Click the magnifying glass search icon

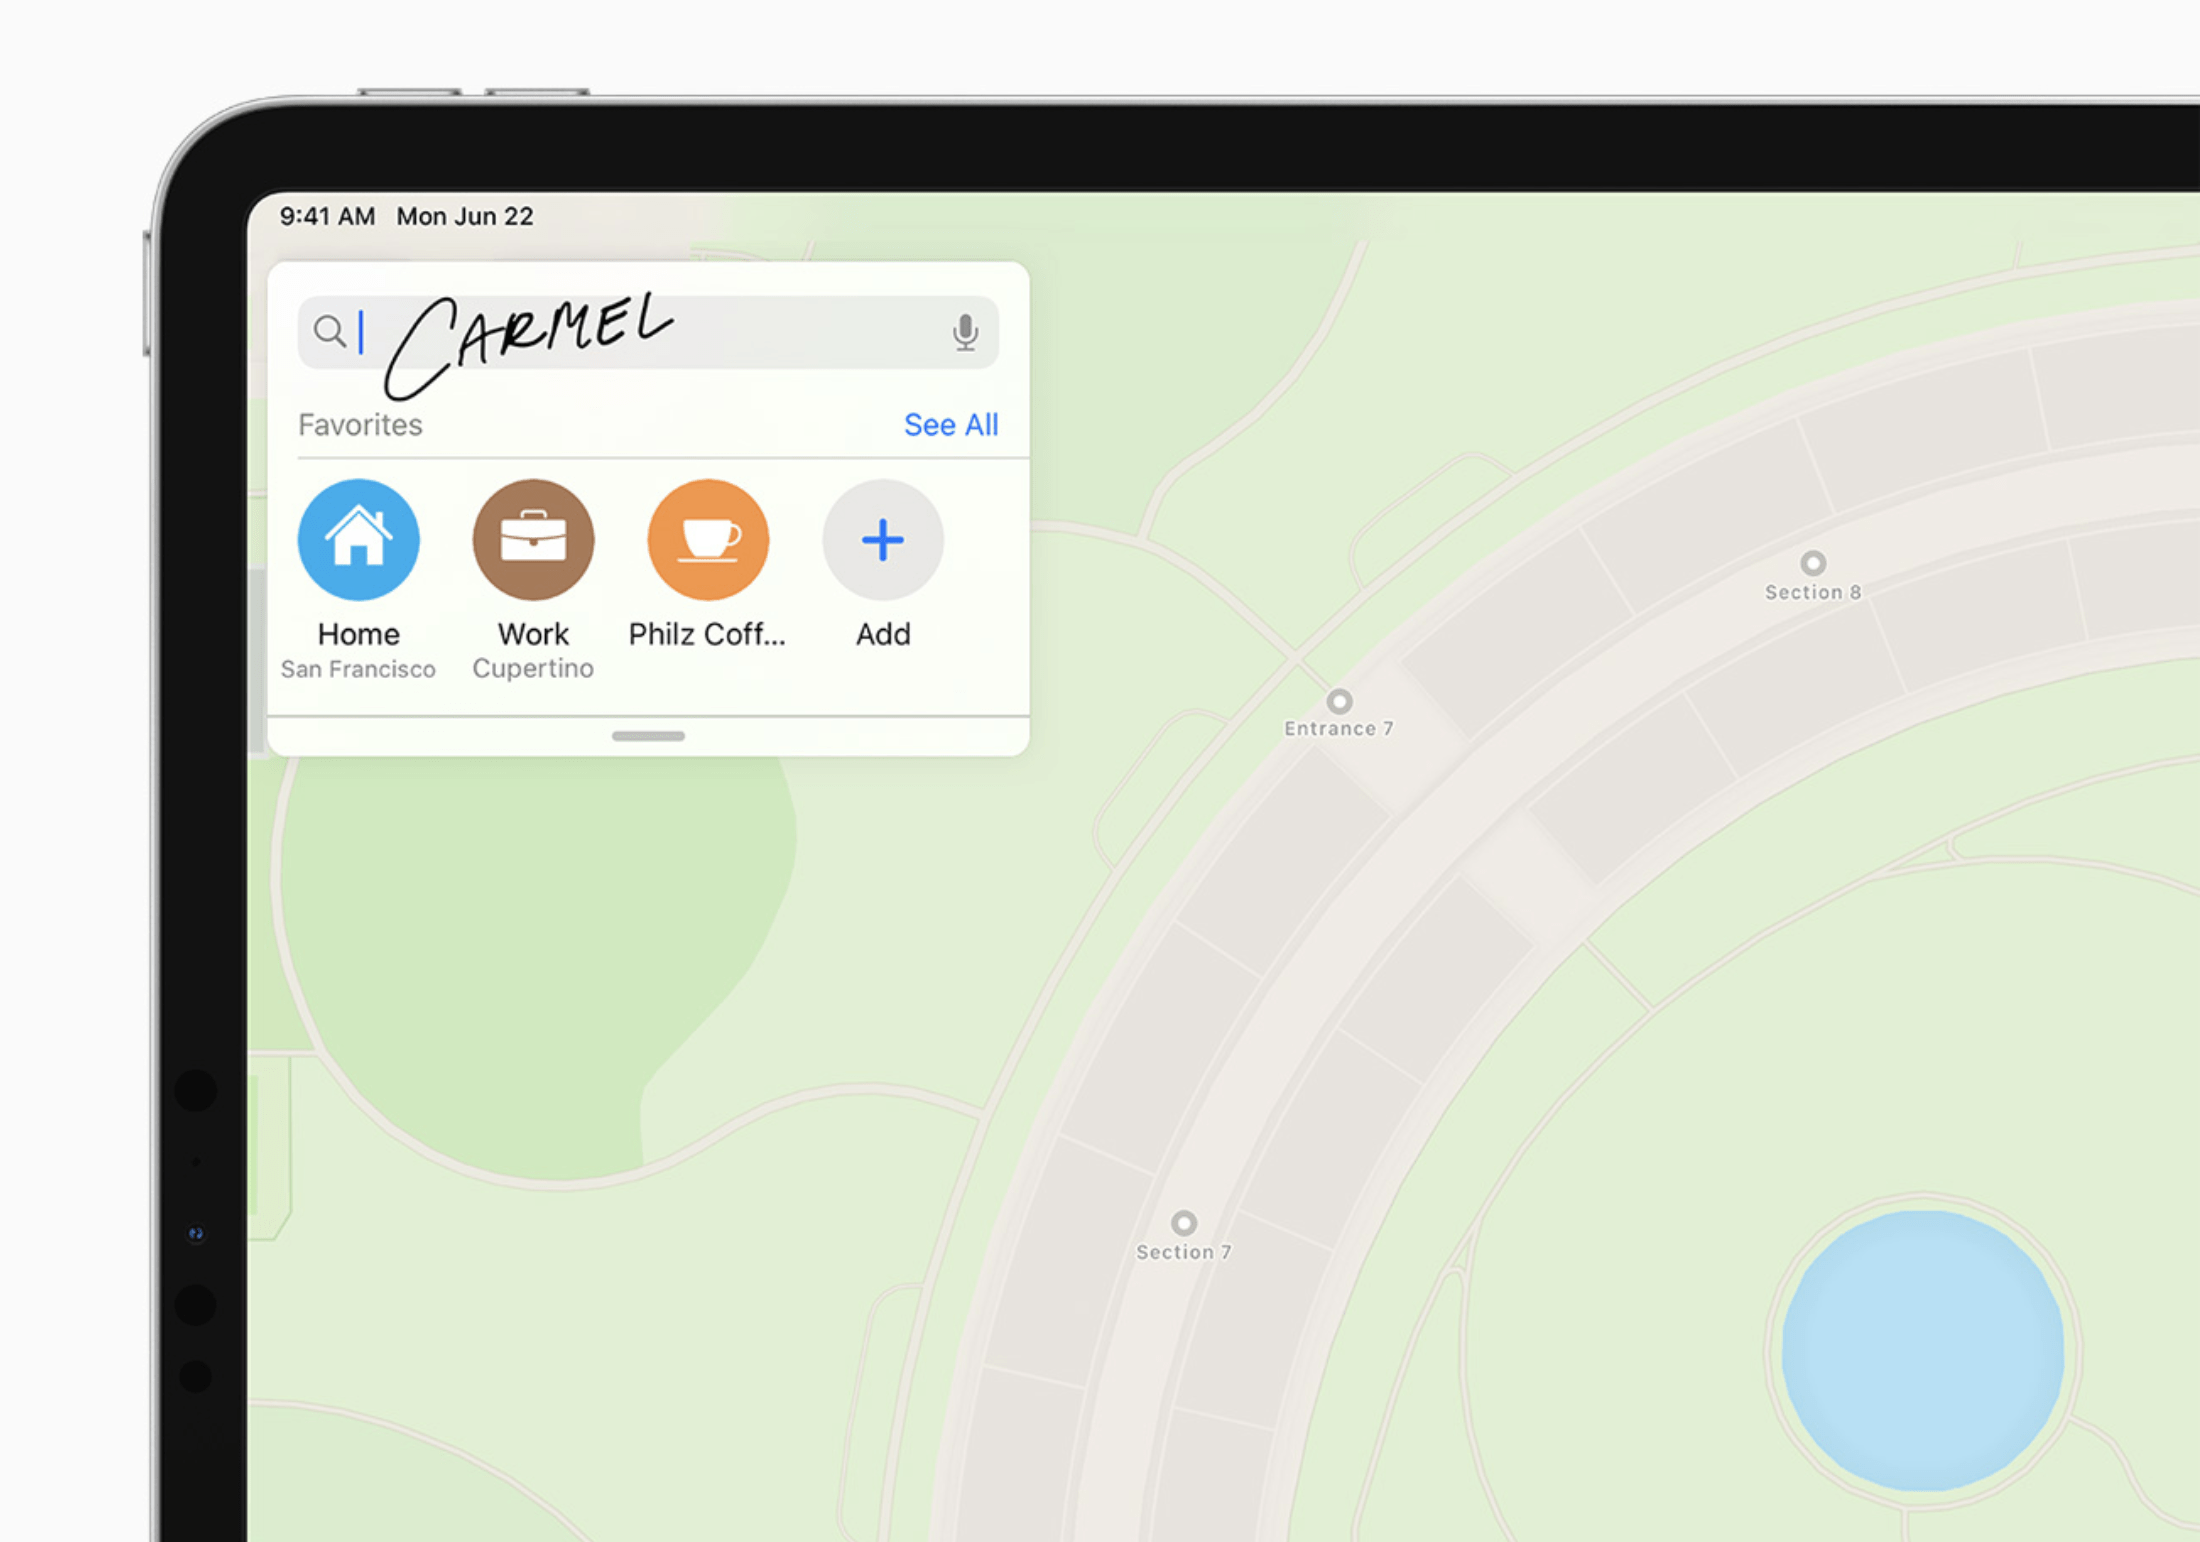point(329,331)
